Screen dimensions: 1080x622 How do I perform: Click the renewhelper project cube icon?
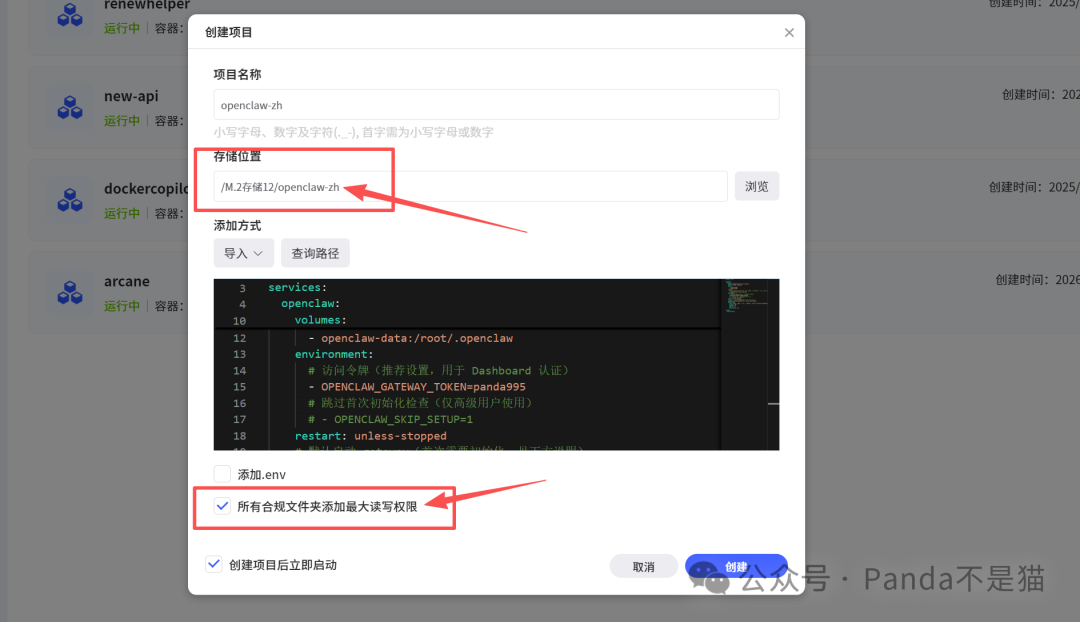pos(70,15)
